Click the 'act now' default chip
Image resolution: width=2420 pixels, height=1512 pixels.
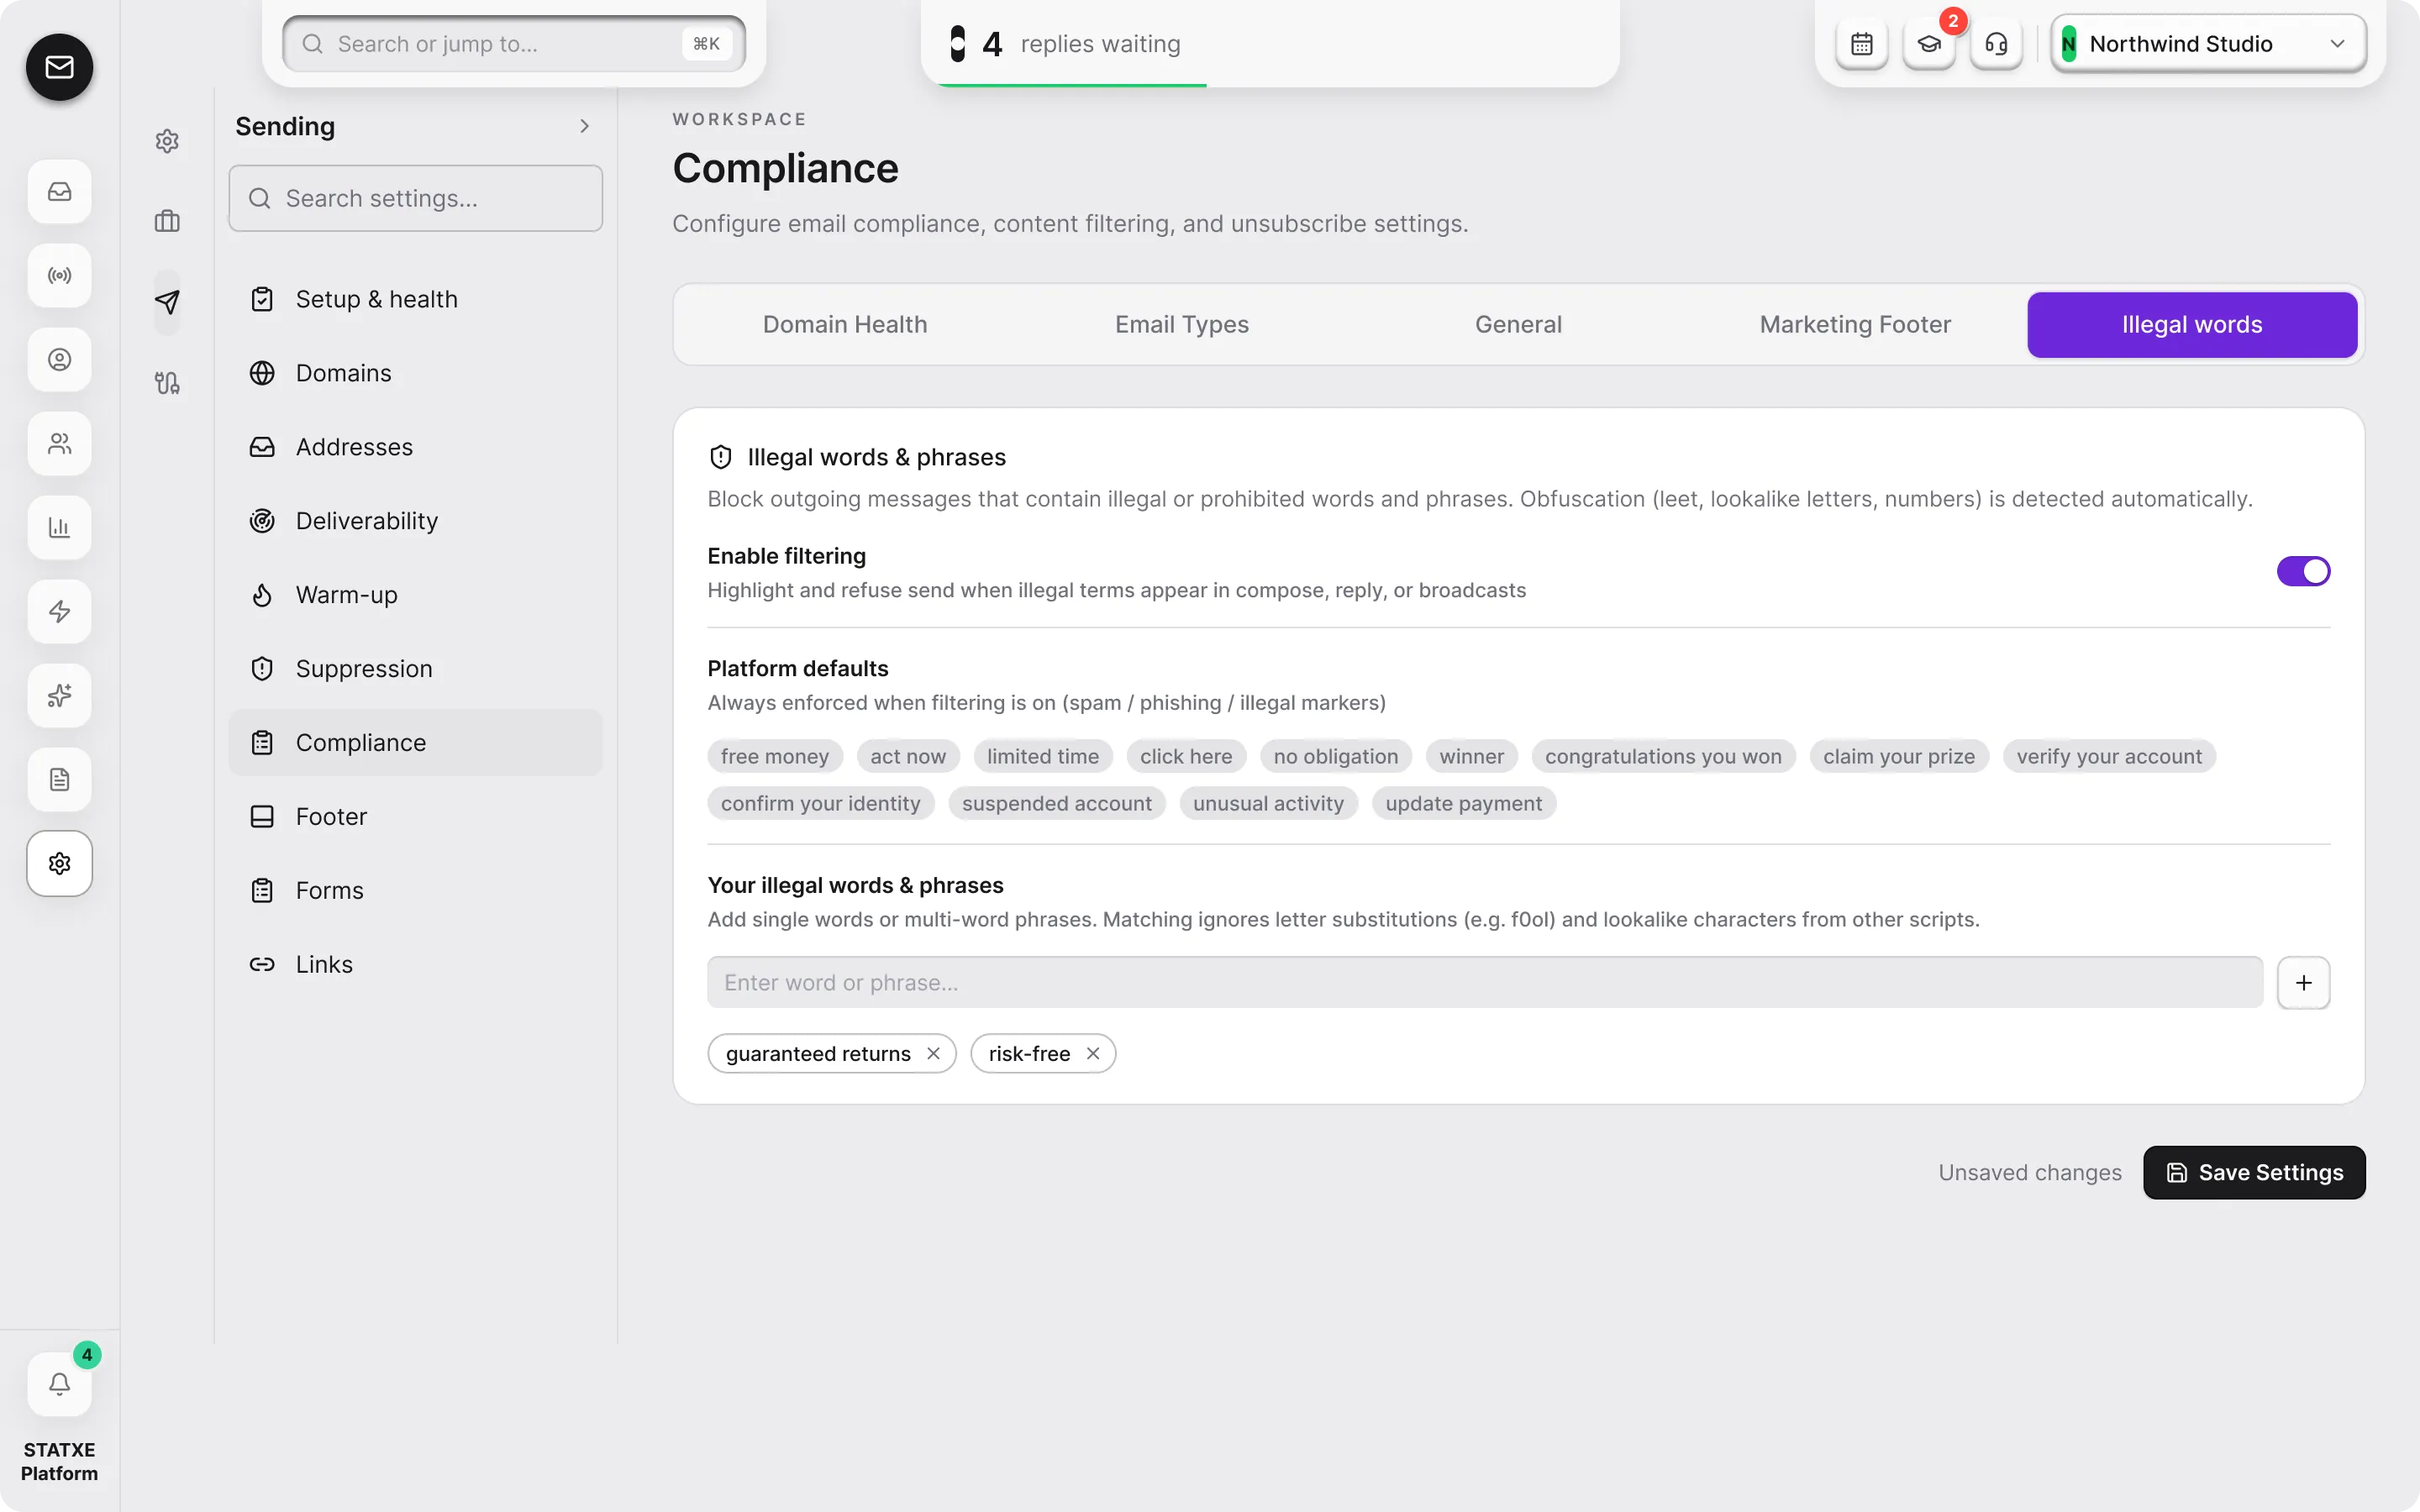907,756
